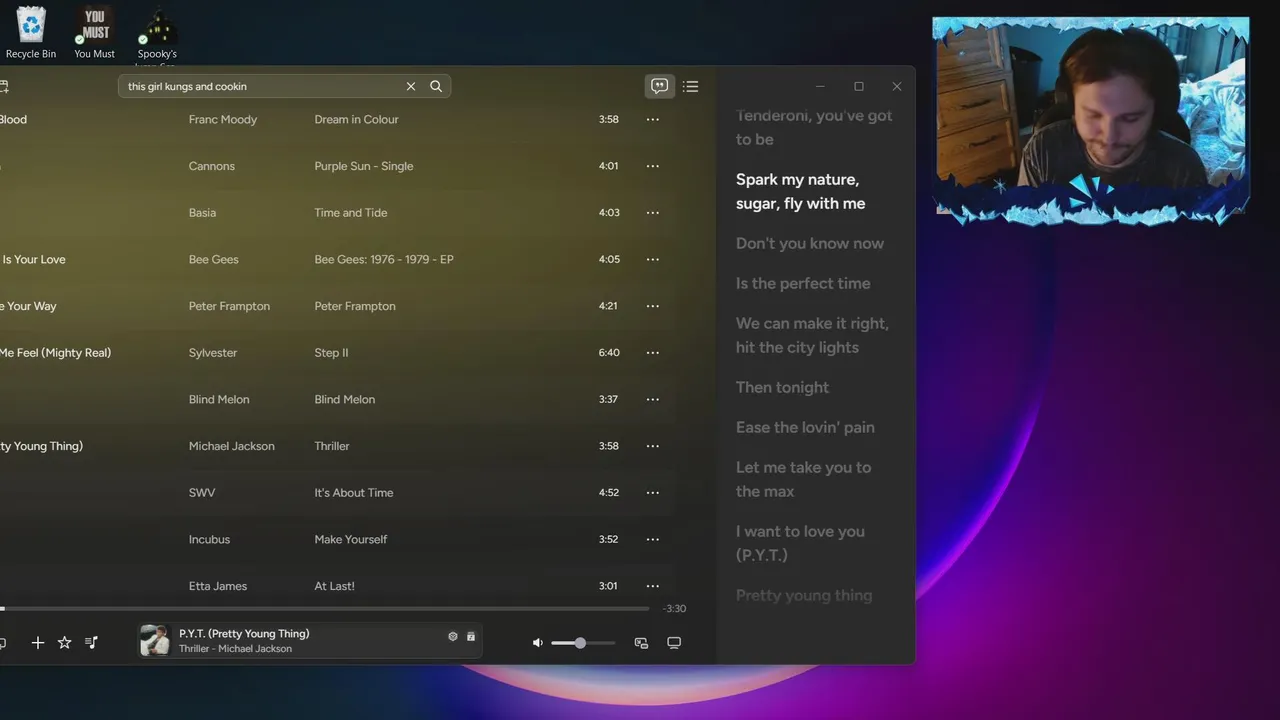Open album Time and Tide
The width and height of the screenshot is (1280, 720).
coord(351,212)
